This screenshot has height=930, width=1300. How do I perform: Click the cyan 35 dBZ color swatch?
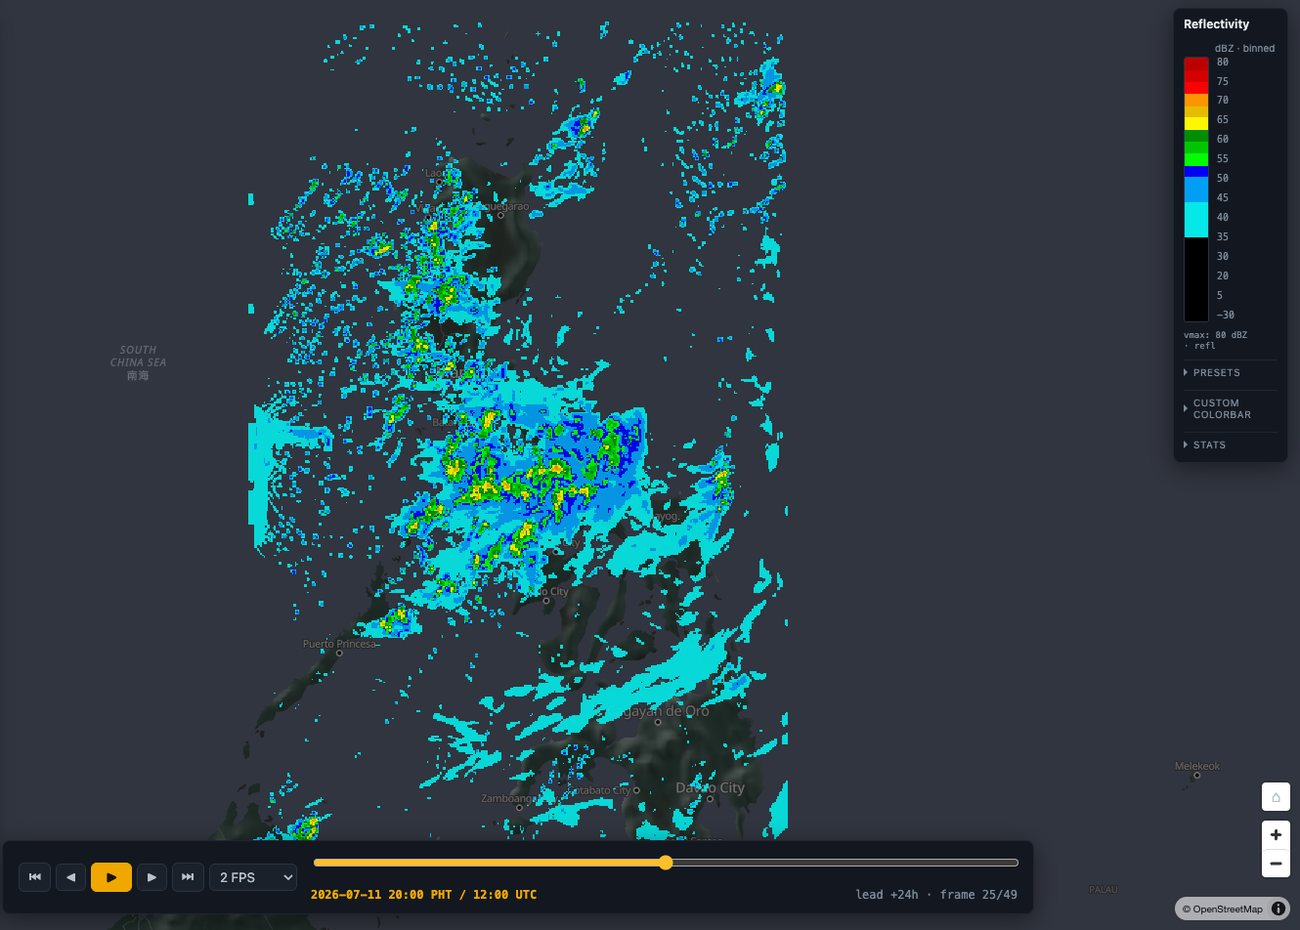pyautogui.click(x=1196, y=220)
